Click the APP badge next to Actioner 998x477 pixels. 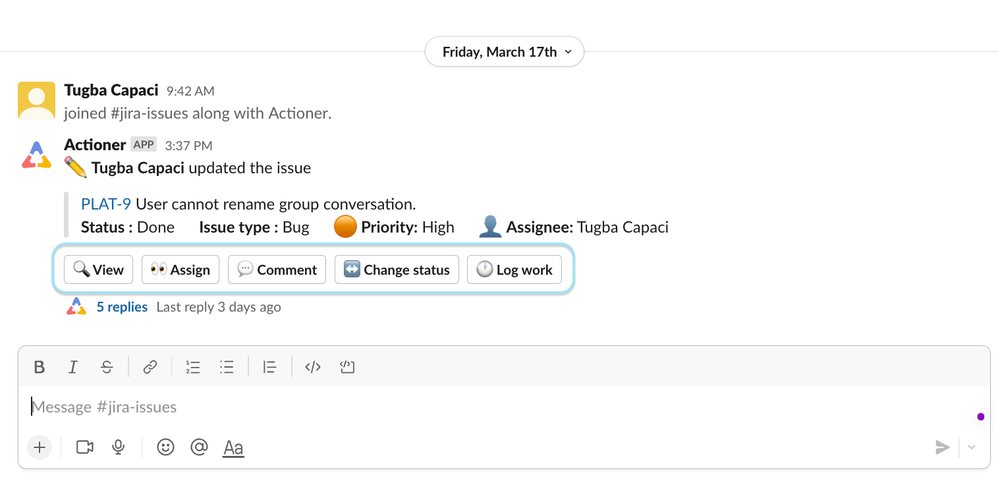[x=144, y=145]
